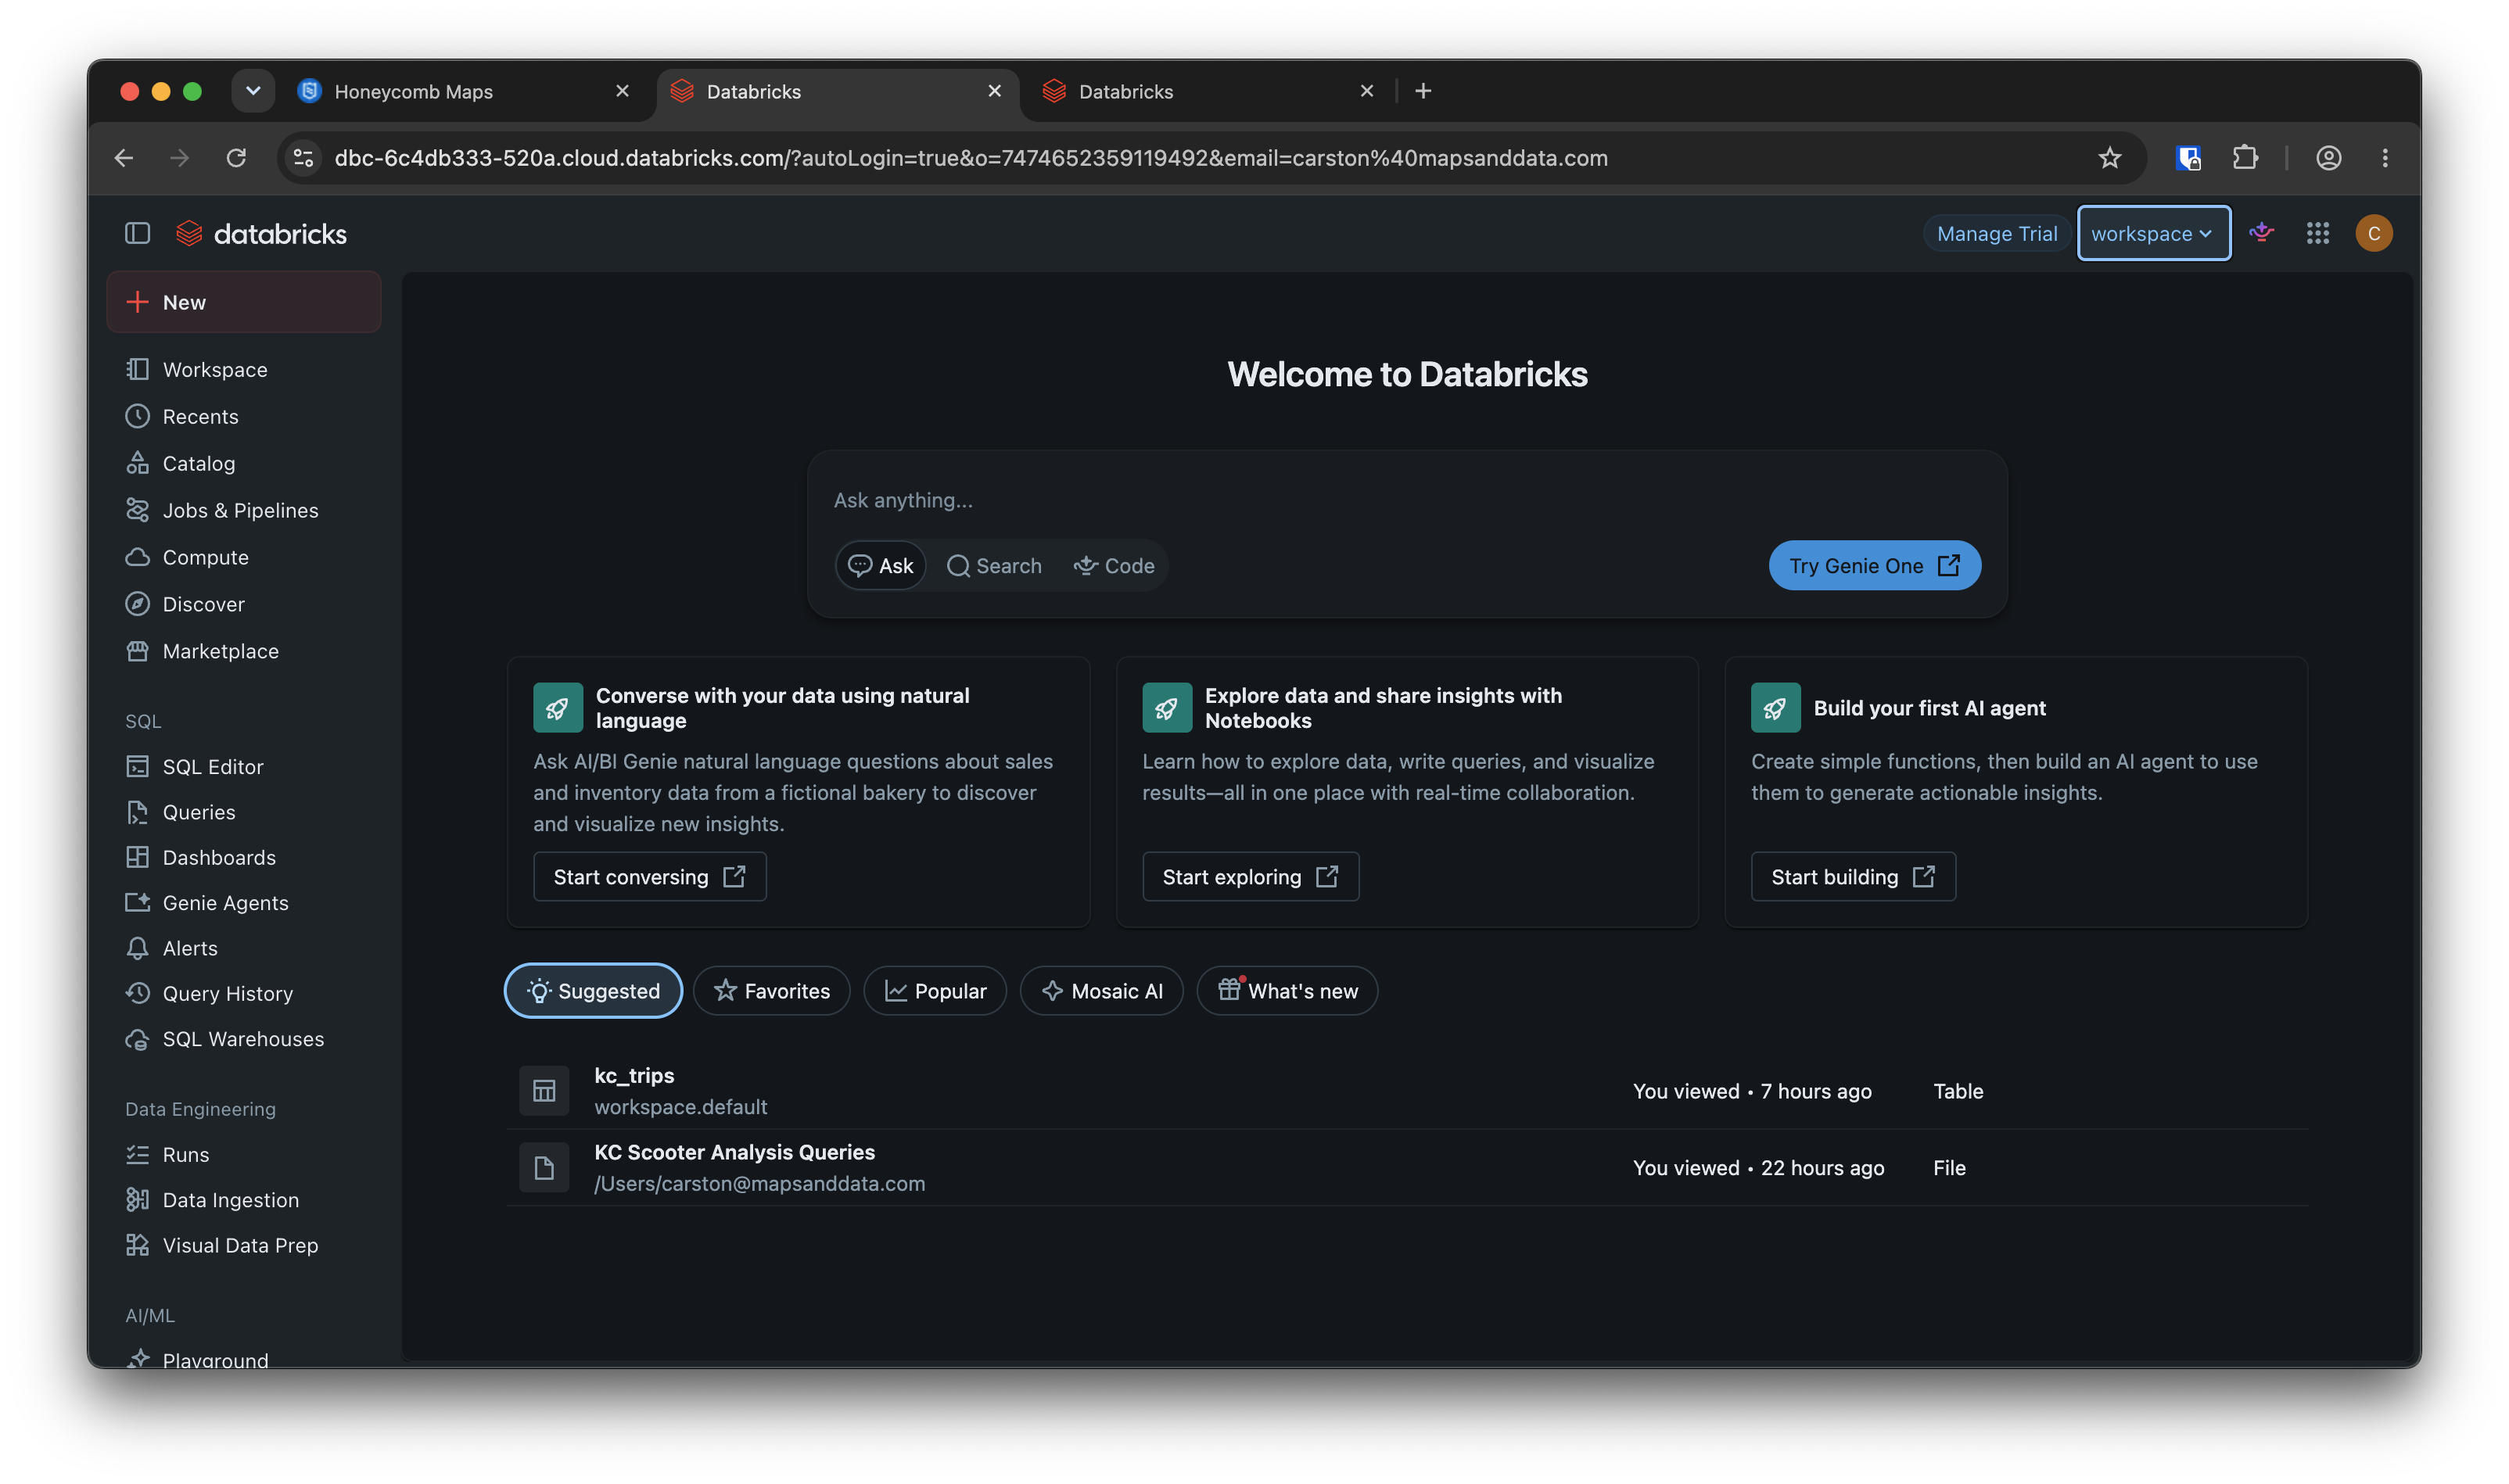The width and height of the screenshot is (2509, 1484).
Task: Switch to the What's new tab
Action: [1287, 991]
